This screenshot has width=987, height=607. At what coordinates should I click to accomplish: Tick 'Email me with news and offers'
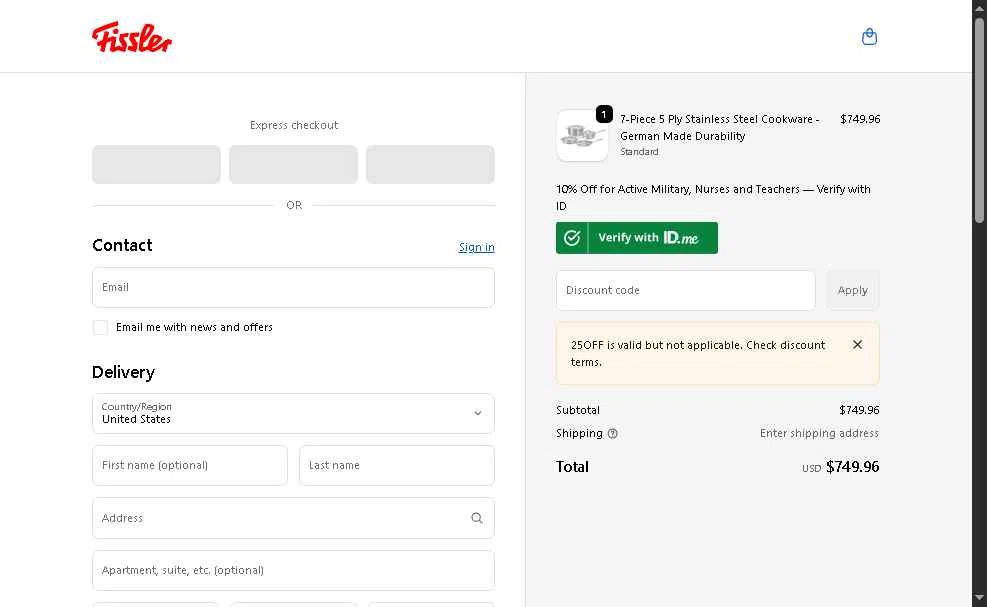point(100,327)
